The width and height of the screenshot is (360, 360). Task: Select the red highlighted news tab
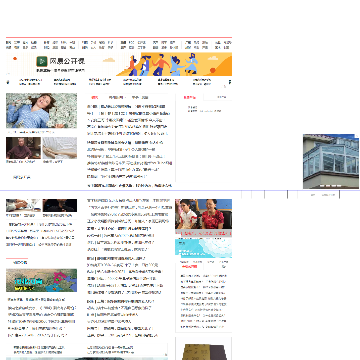click(x=95, y=97)
